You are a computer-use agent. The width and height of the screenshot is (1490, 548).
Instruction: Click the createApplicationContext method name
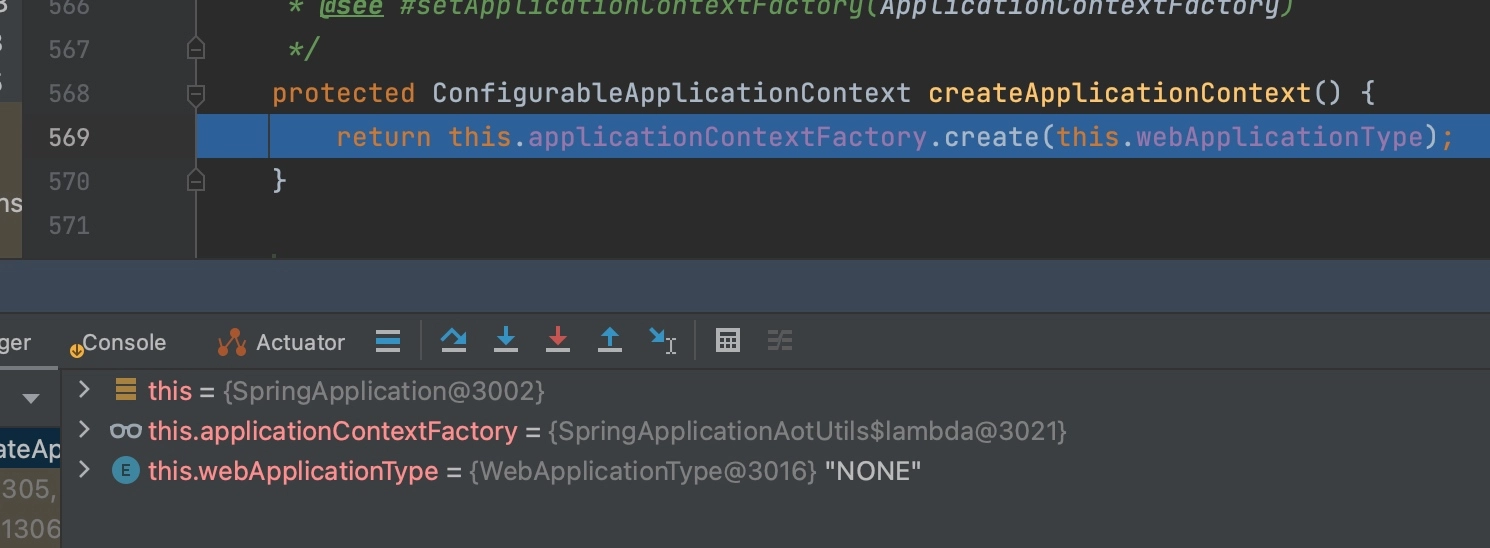pyautogui.click(x=1120, y=94)
